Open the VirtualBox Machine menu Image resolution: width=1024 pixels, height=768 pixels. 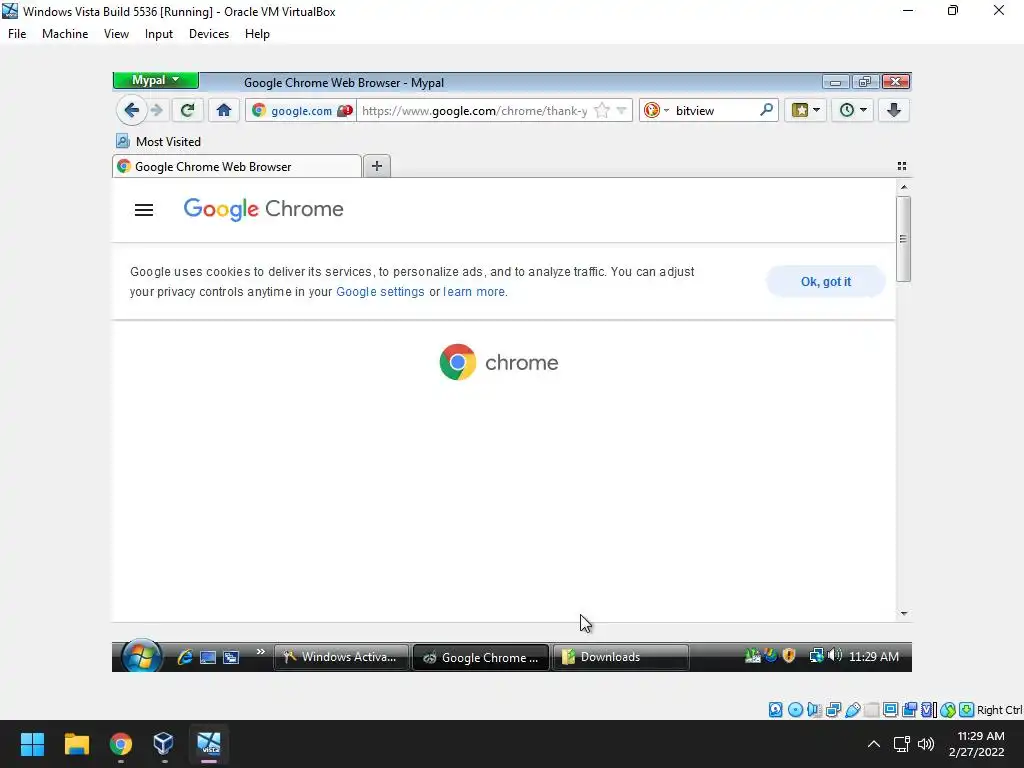65,34
